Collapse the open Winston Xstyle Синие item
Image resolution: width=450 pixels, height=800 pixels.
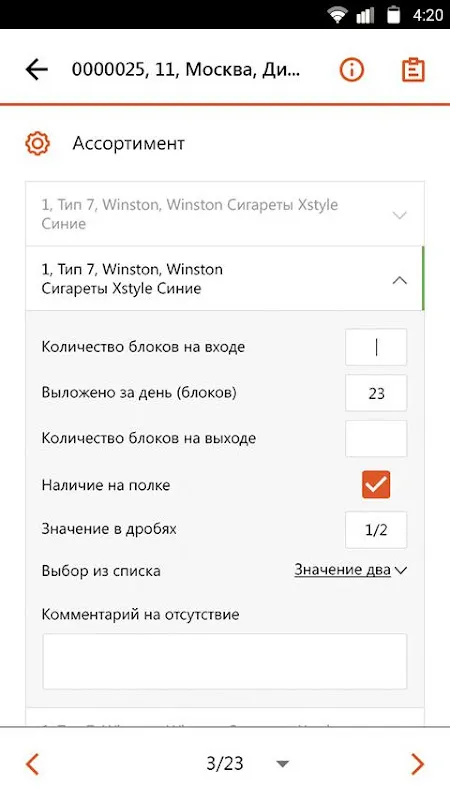[224, 279]
